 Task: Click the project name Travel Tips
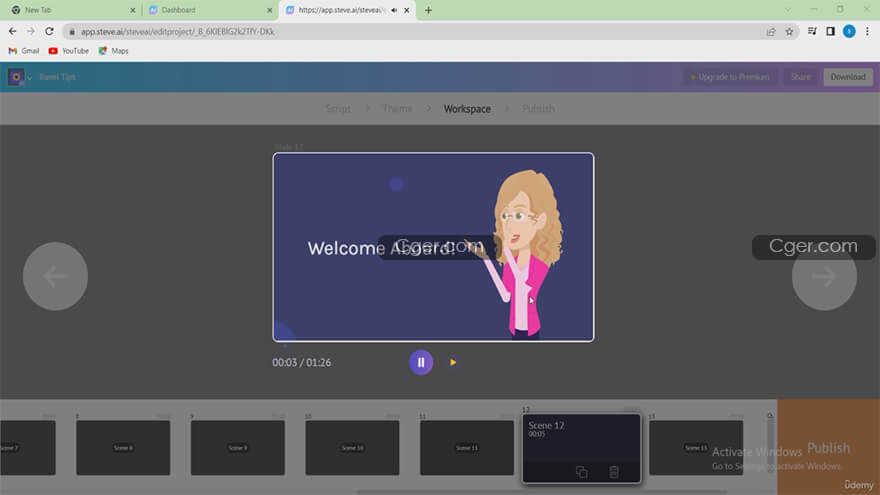tap(57, 77)
